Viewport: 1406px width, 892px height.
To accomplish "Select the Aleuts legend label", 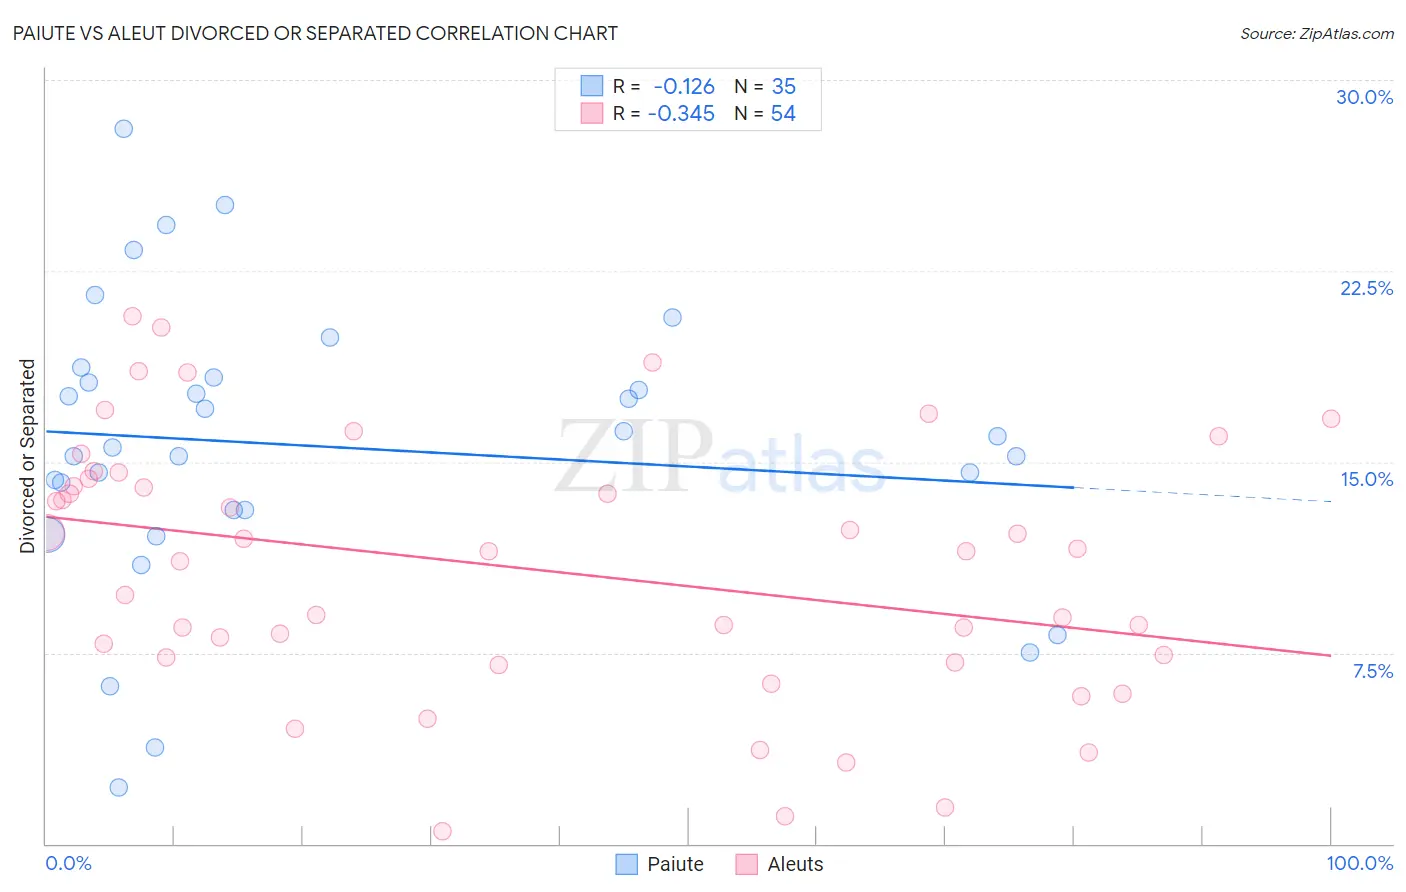I will click(795, 864).
